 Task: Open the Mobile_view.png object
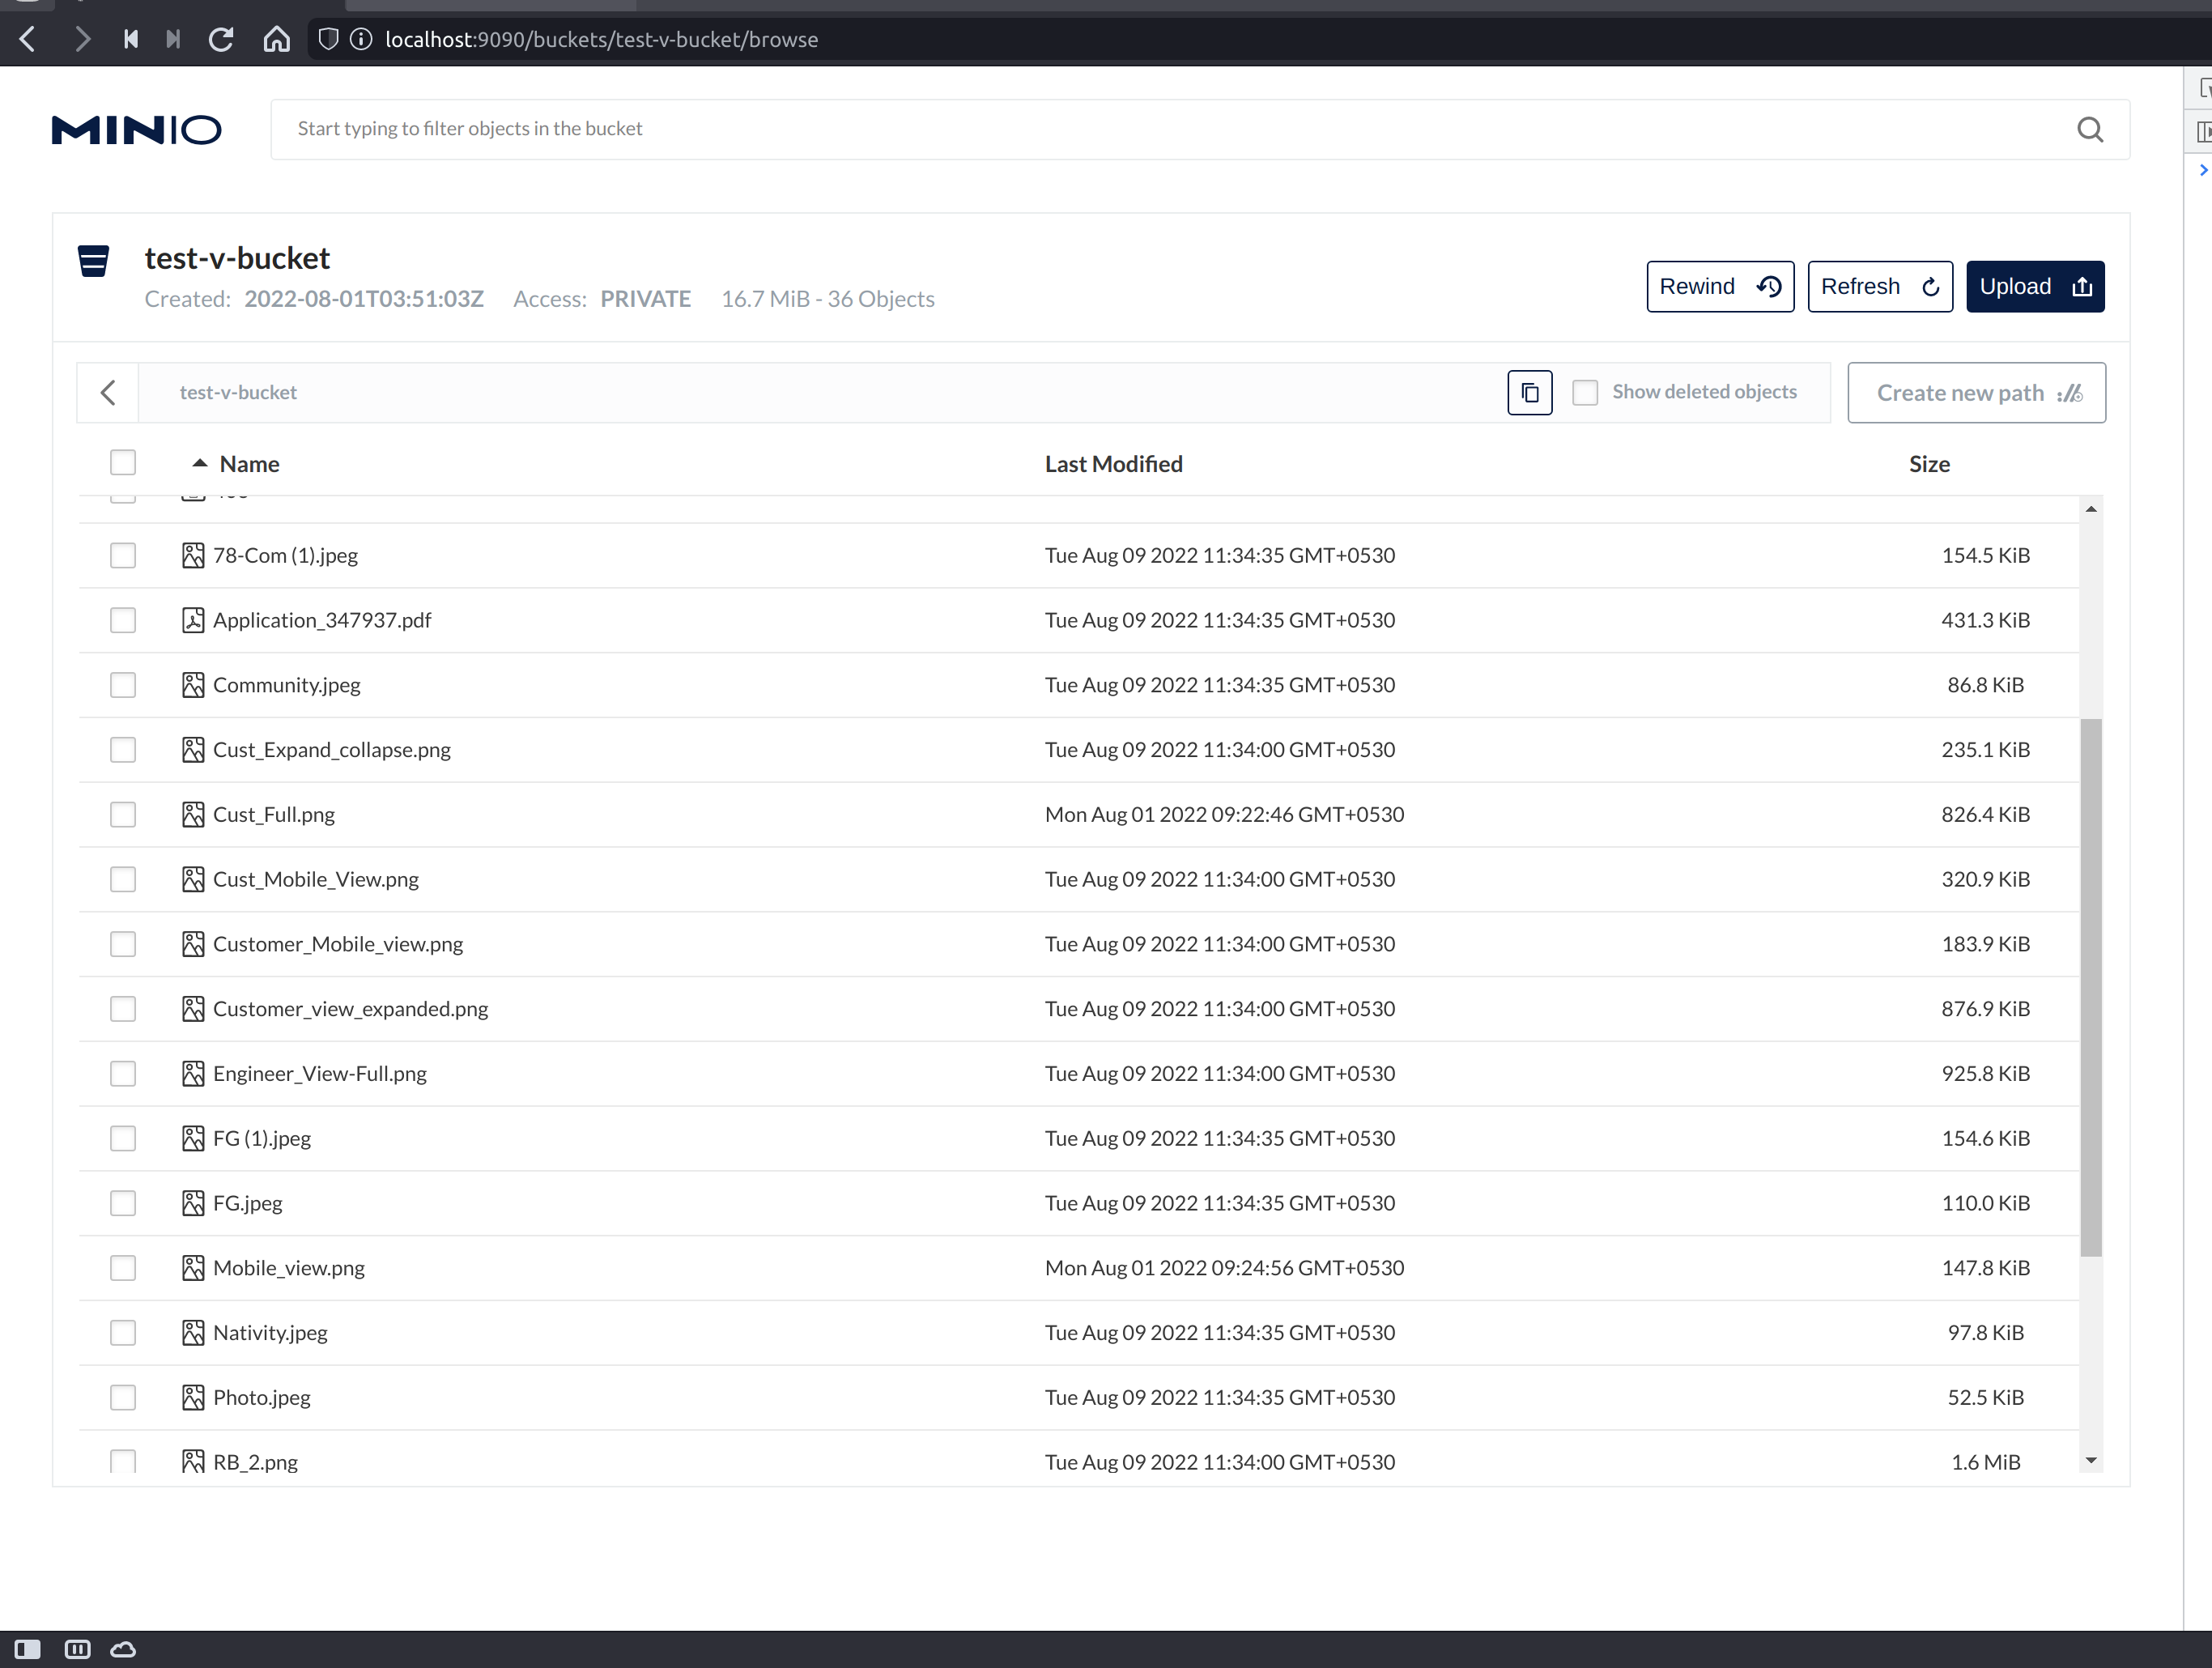289,1268
